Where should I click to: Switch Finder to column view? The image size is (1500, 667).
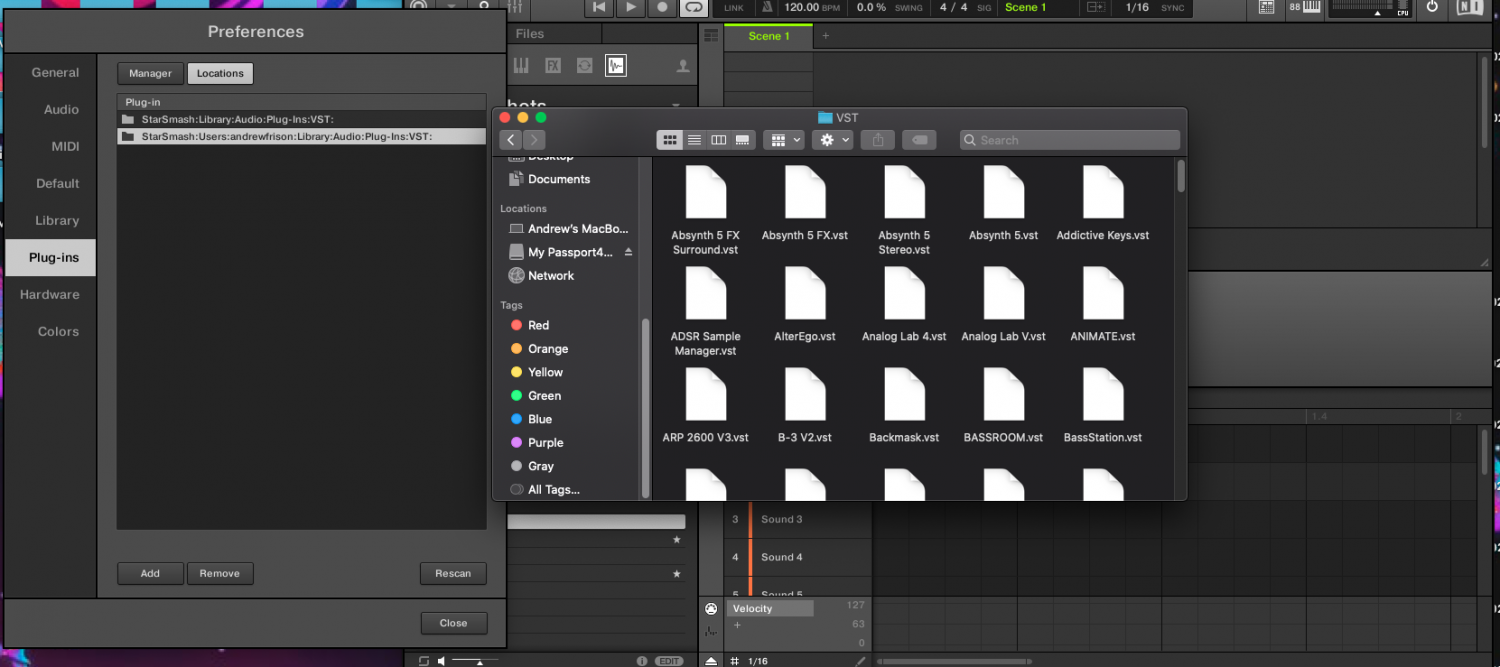tap(718, 140)
